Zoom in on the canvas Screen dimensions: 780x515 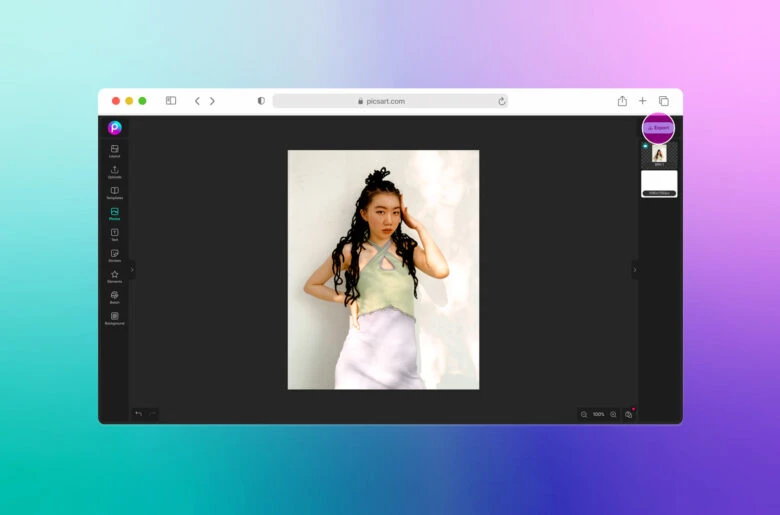pyautogui.click(x=613, y=414)
